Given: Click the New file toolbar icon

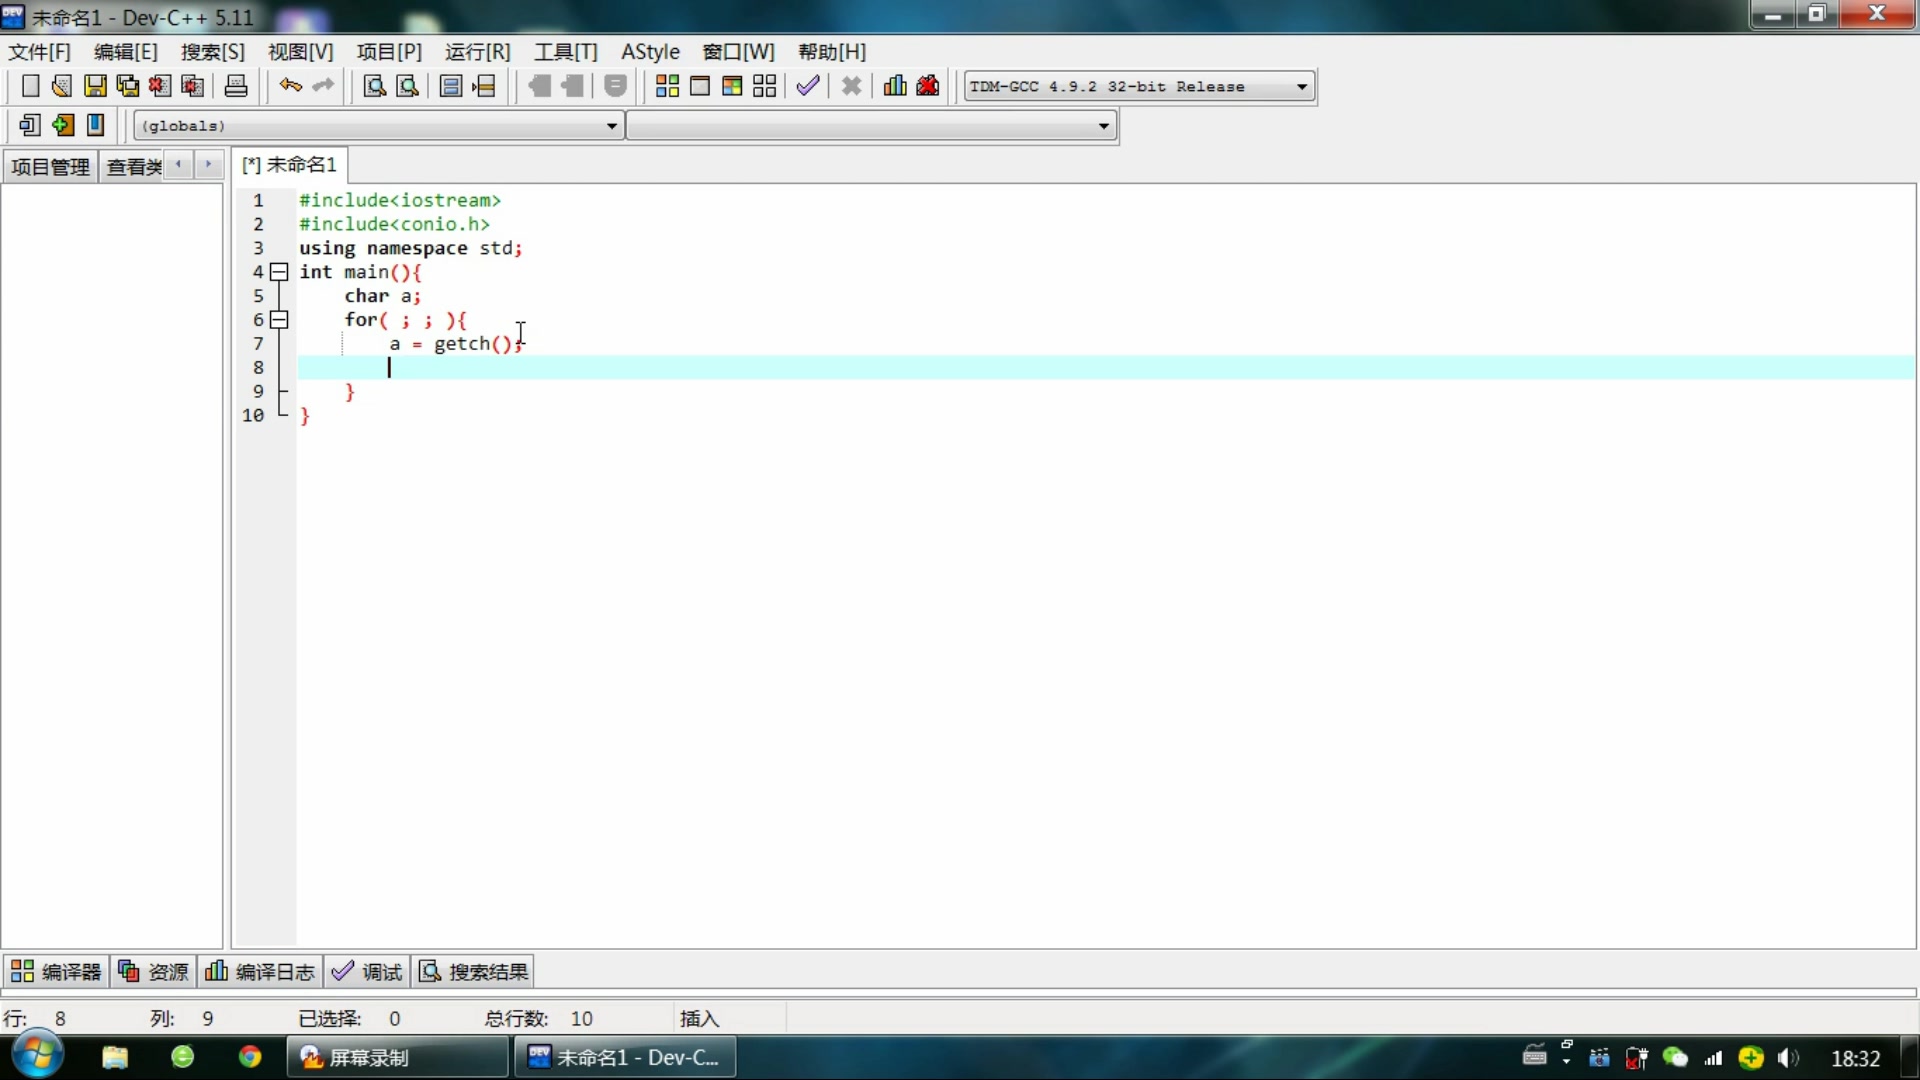Looking at the screenshot, I should (x=30, y=86).
